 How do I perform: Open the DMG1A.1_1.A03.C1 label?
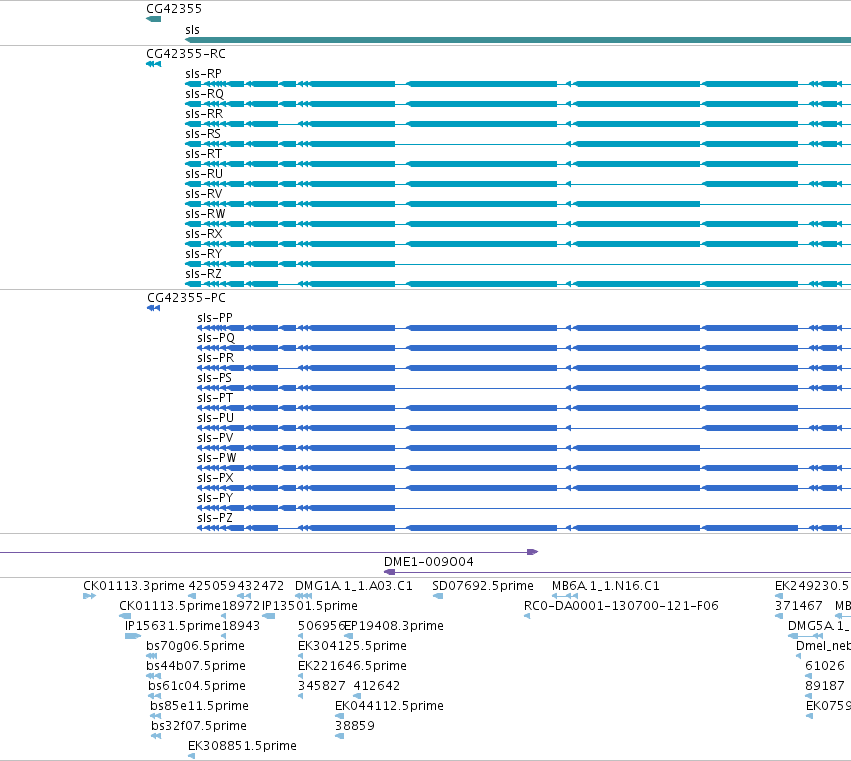(x=353, y=586)
